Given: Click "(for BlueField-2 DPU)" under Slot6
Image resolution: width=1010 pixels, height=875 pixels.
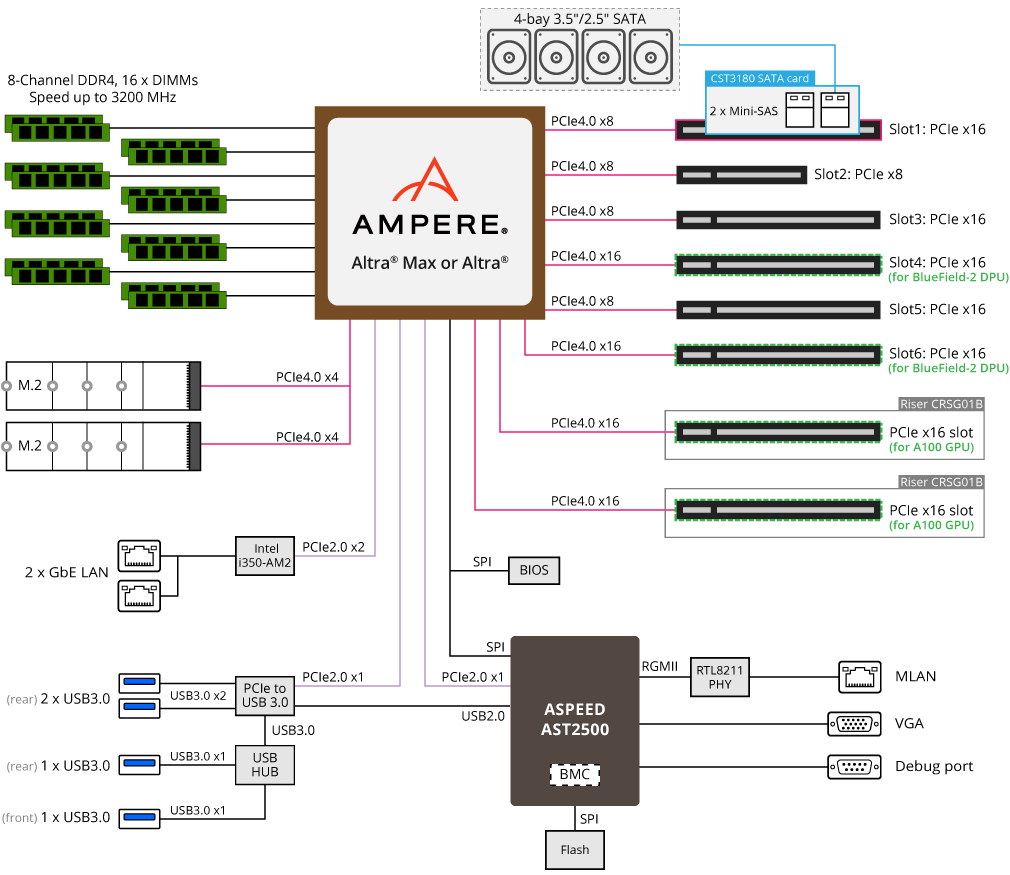Looking at the screenshot, I should click(x=948, y=368).
